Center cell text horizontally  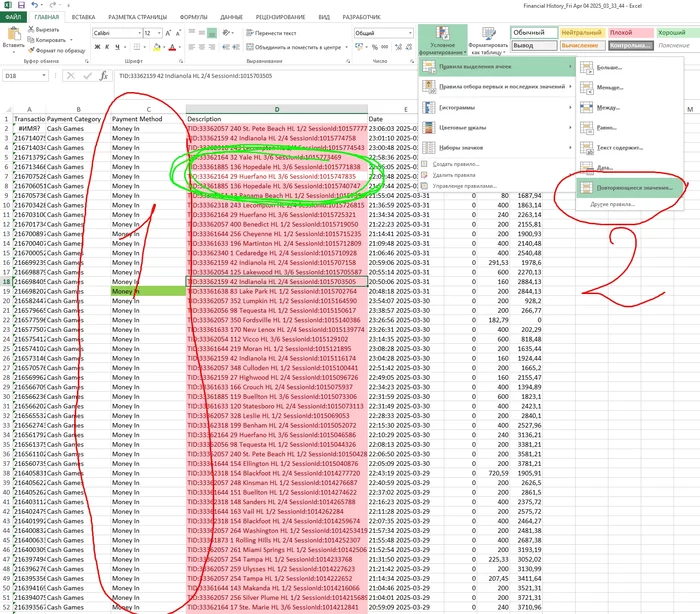click(x=202, y=47)
